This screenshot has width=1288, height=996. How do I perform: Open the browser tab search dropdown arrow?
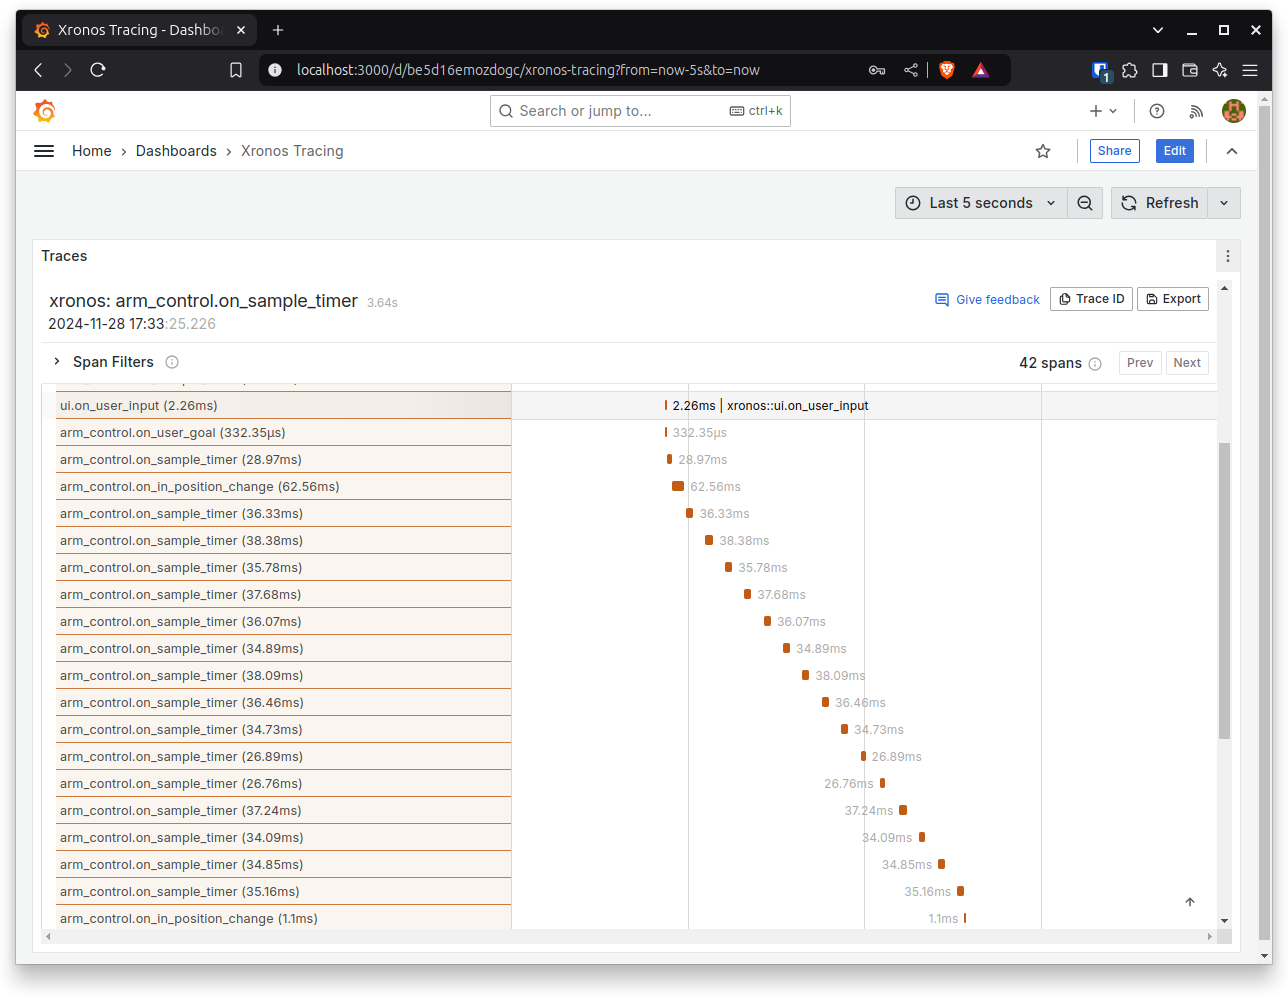[x=1158, y=30]
